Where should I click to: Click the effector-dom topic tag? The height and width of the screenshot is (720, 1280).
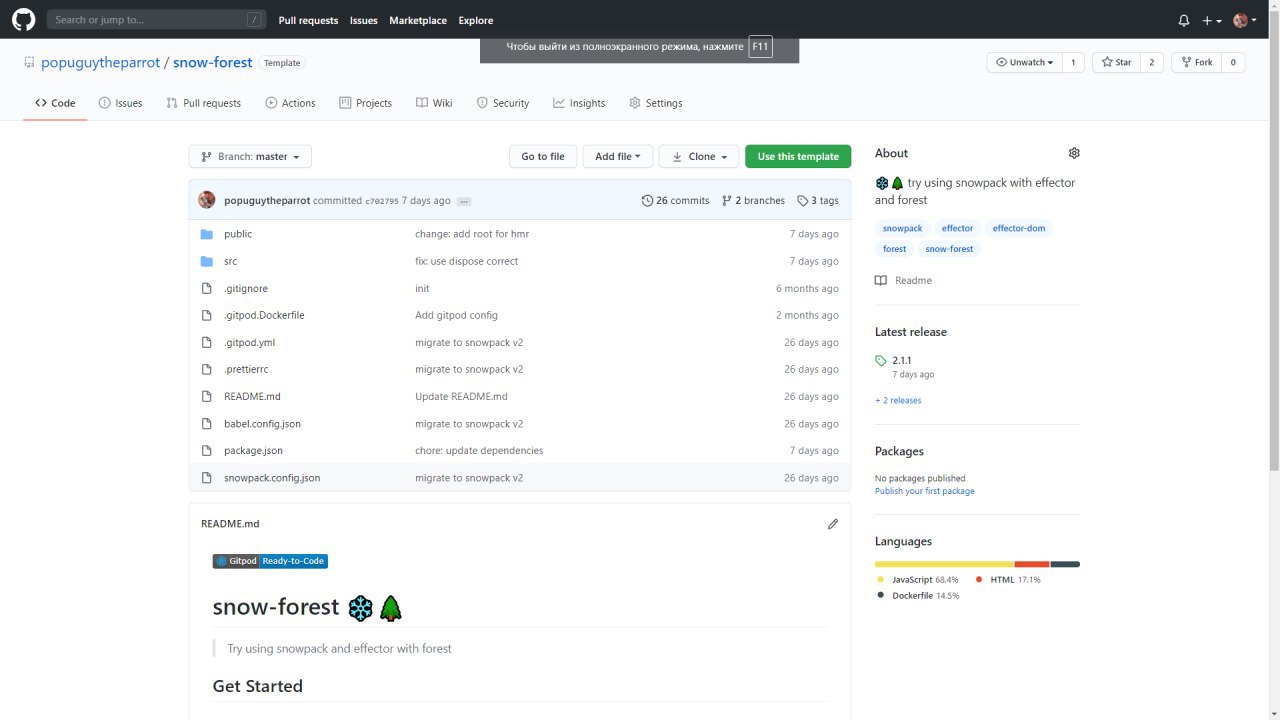[x=1019, y=228]
